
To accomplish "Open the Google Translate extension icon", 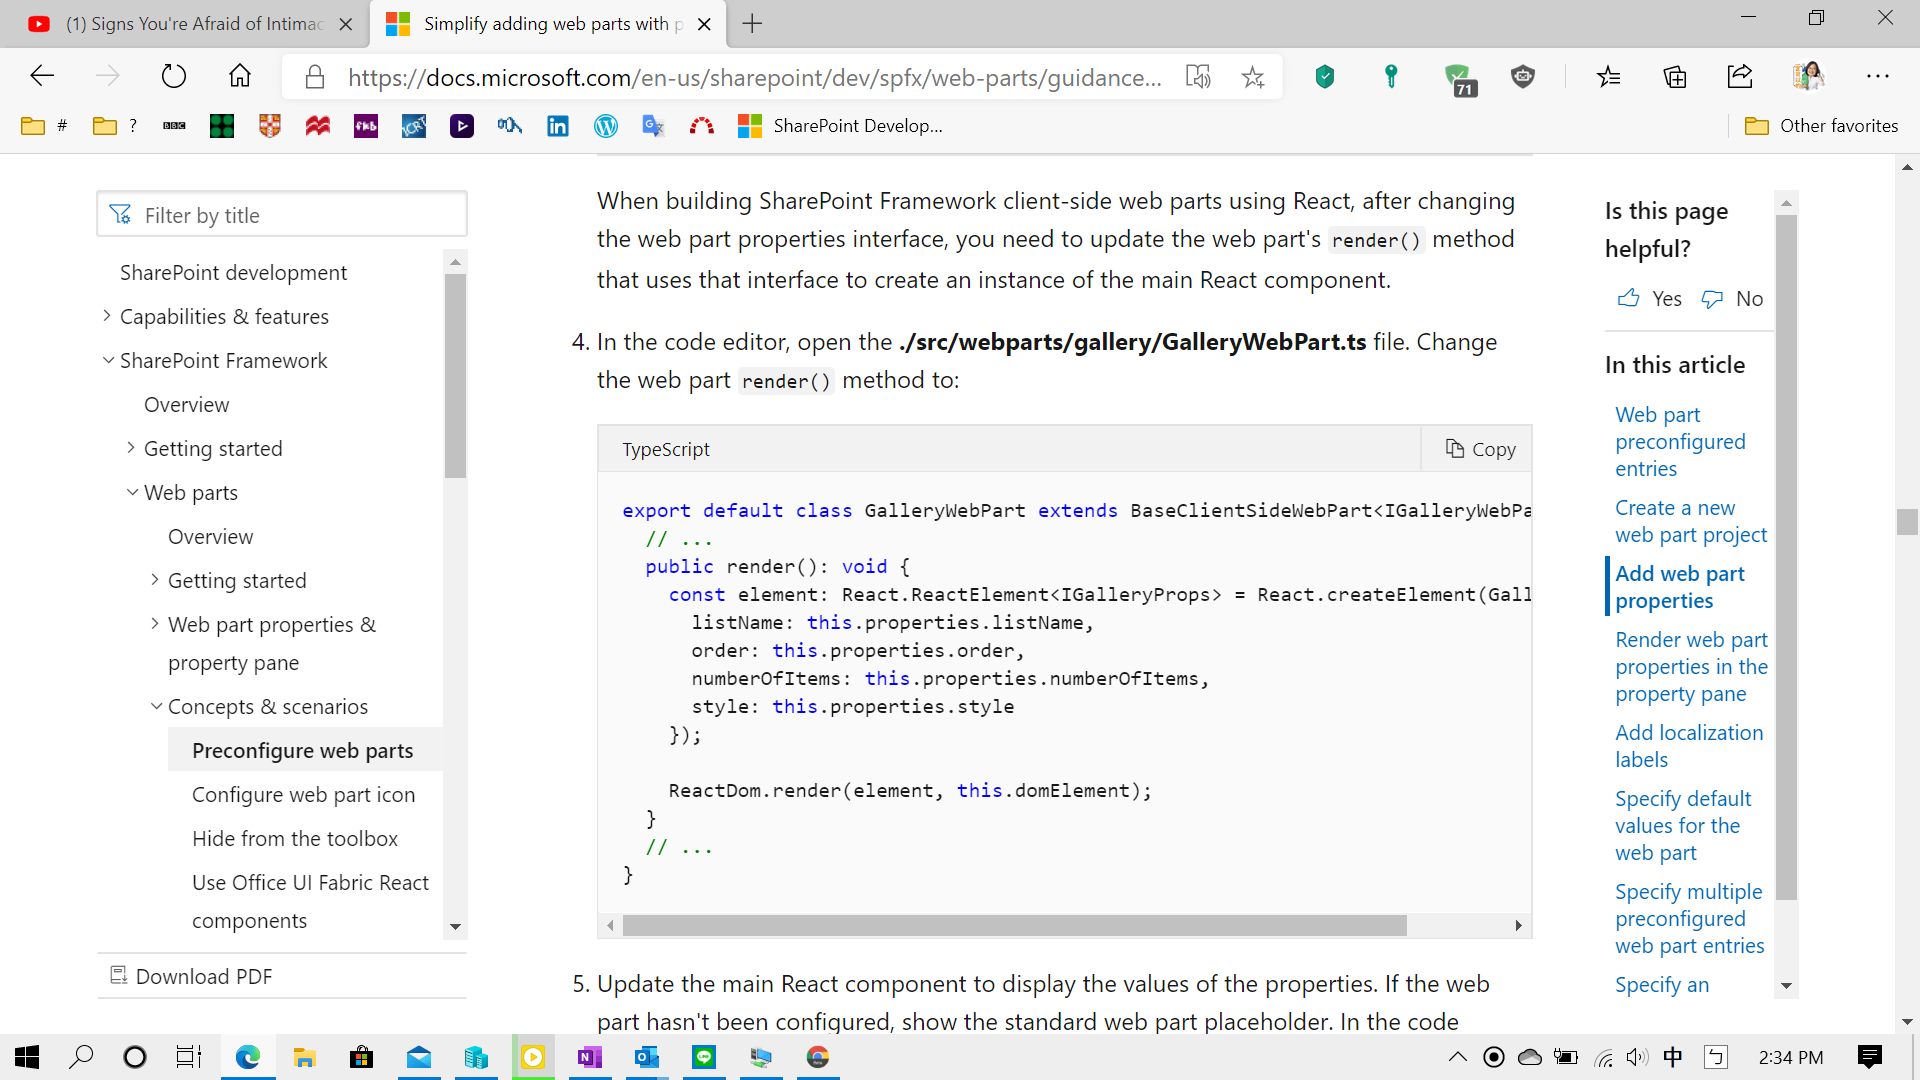I will pyautogui.click(x=653, y=125).
